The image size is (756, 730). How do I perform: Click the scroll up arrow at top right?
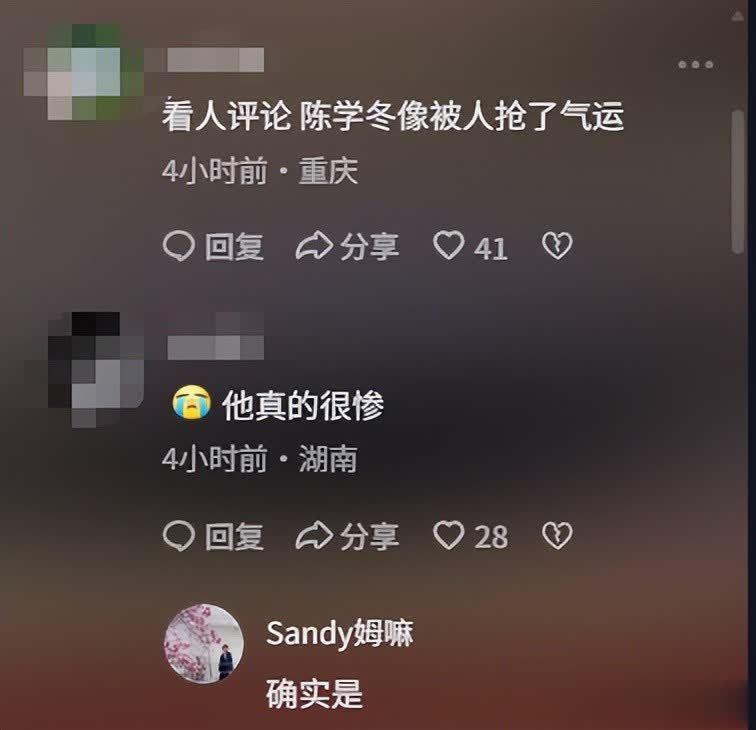click(x=738, y=17)
